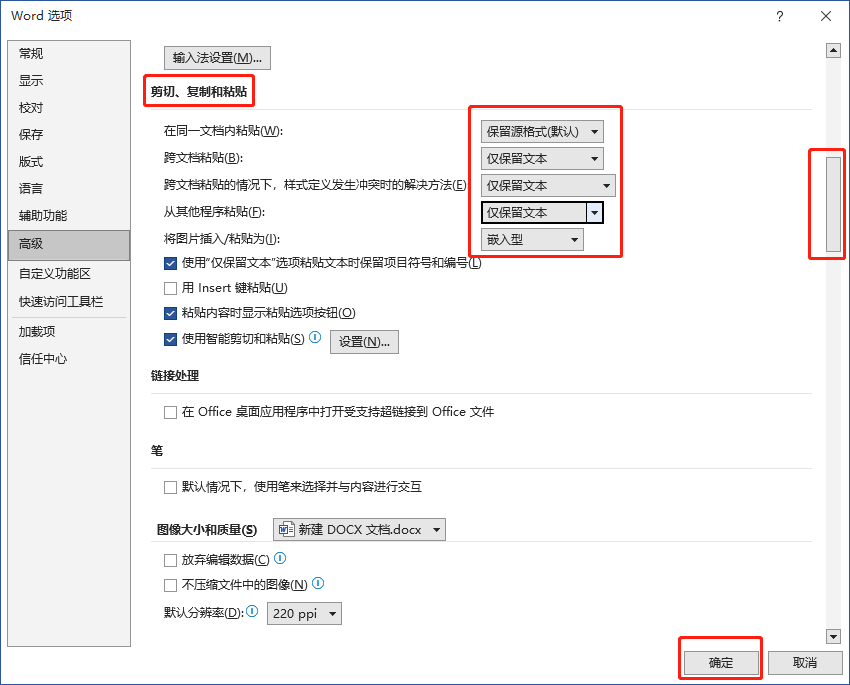The height and width of the screenshot is (685, 850).
Task: Click 确定 button
Action: (721, 662)
